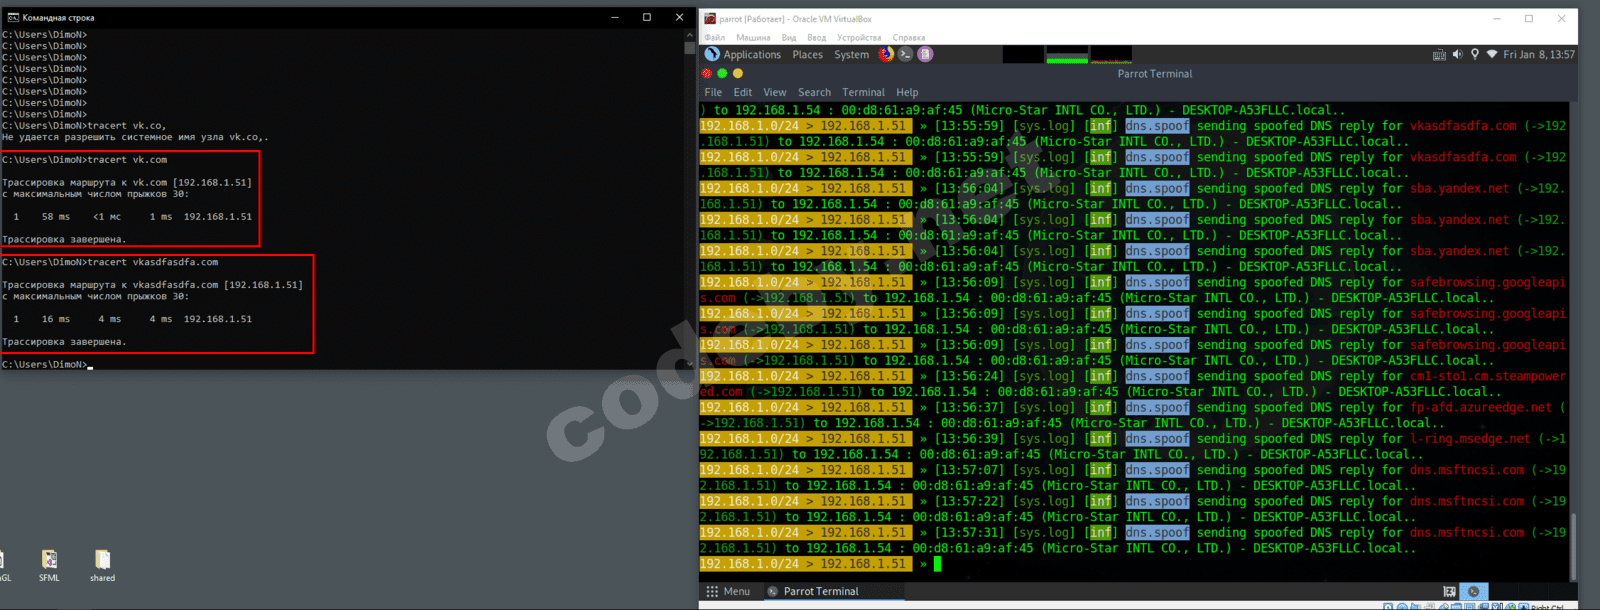The width and height of the screenshot is (1600, 610).
Task: Open the VirtualBox Справка menu
Action: (909, 38)
